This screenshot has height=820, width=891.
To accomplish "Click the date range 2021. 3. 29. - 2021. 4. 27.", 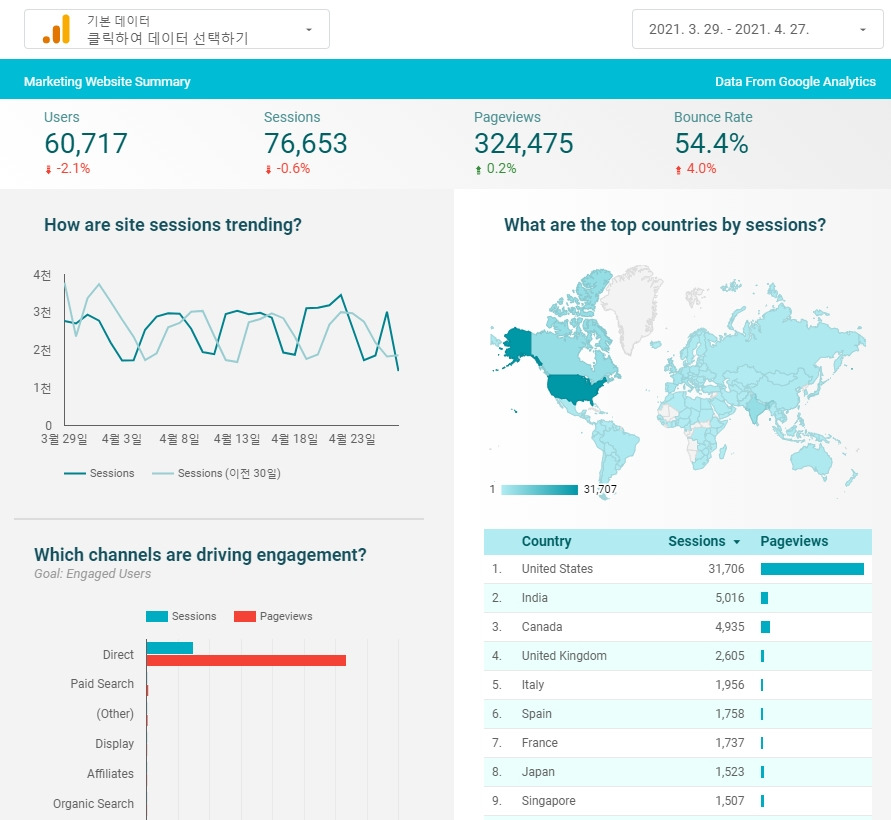I will pos(729,29).
